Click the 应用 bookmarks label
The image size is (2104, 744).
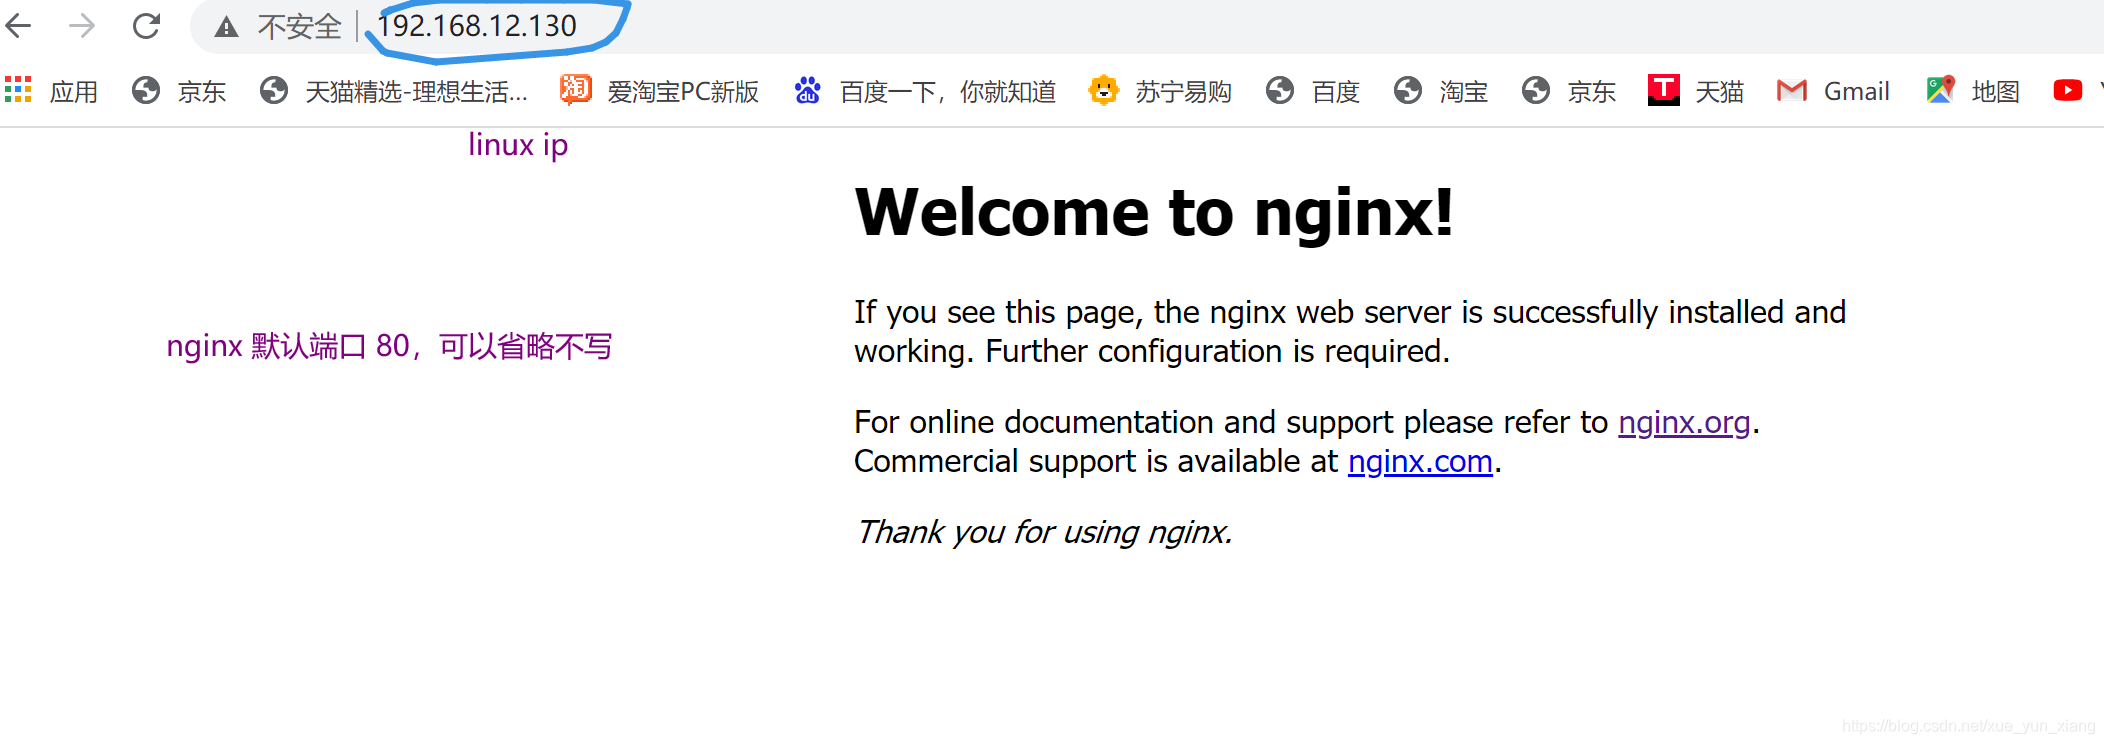[x=74, y=92]
